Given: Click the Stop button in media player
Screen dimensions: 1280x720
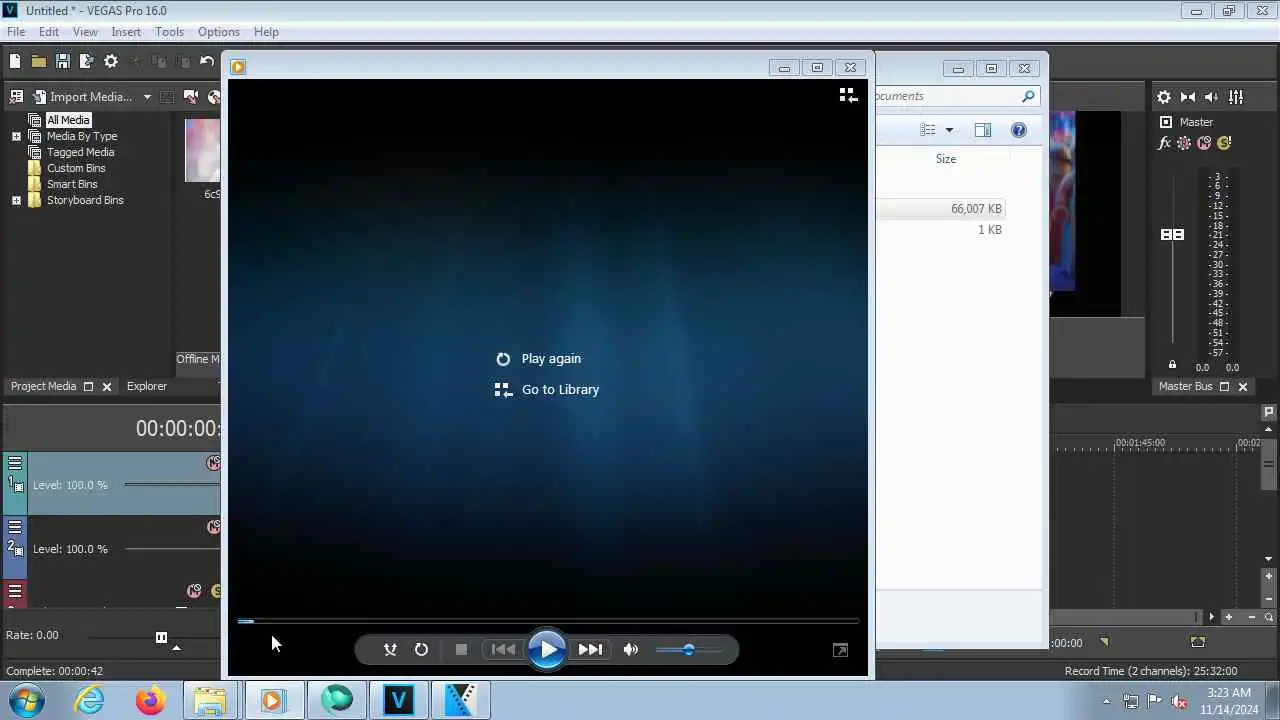Looking at the screenshot, I should click(x=461, y=649).
